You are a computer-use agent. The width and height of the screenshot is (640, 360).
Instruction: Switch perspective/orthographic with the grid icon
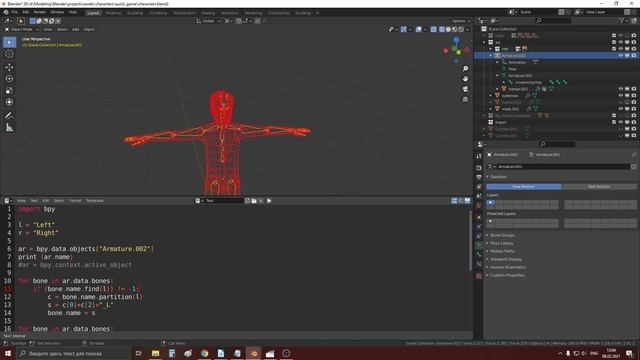tap(465, 99)
